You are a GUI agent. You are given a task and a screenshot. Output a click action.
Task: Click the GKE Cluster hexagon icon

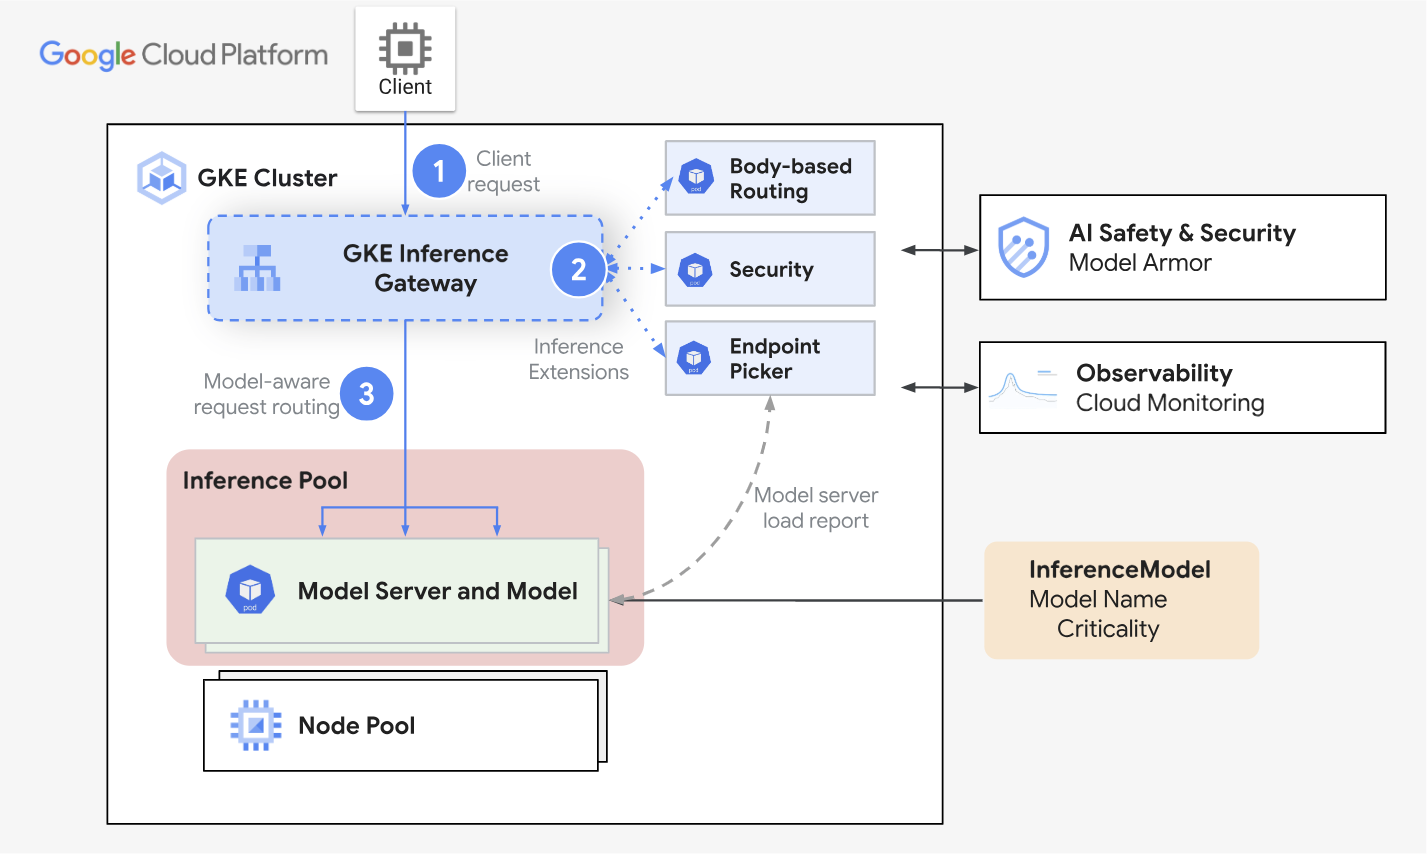[161, 178]
